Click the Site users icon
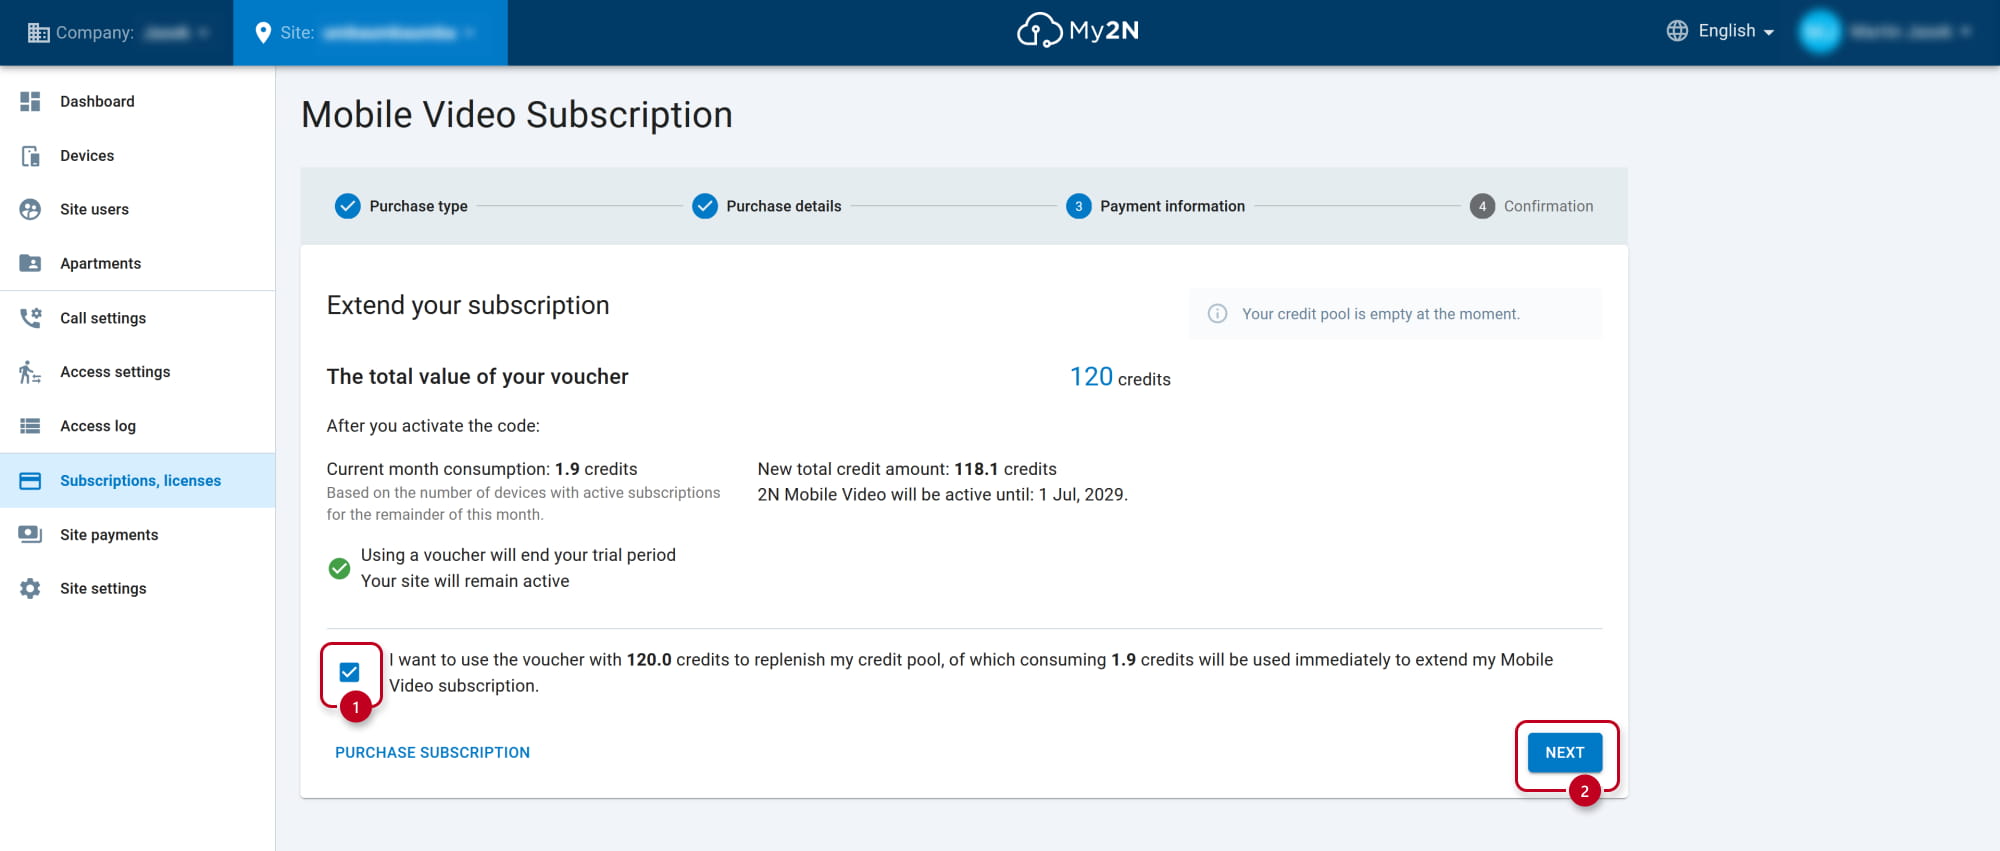The height and width of the screenshot is (851, 2000). [x=30, y=209]
